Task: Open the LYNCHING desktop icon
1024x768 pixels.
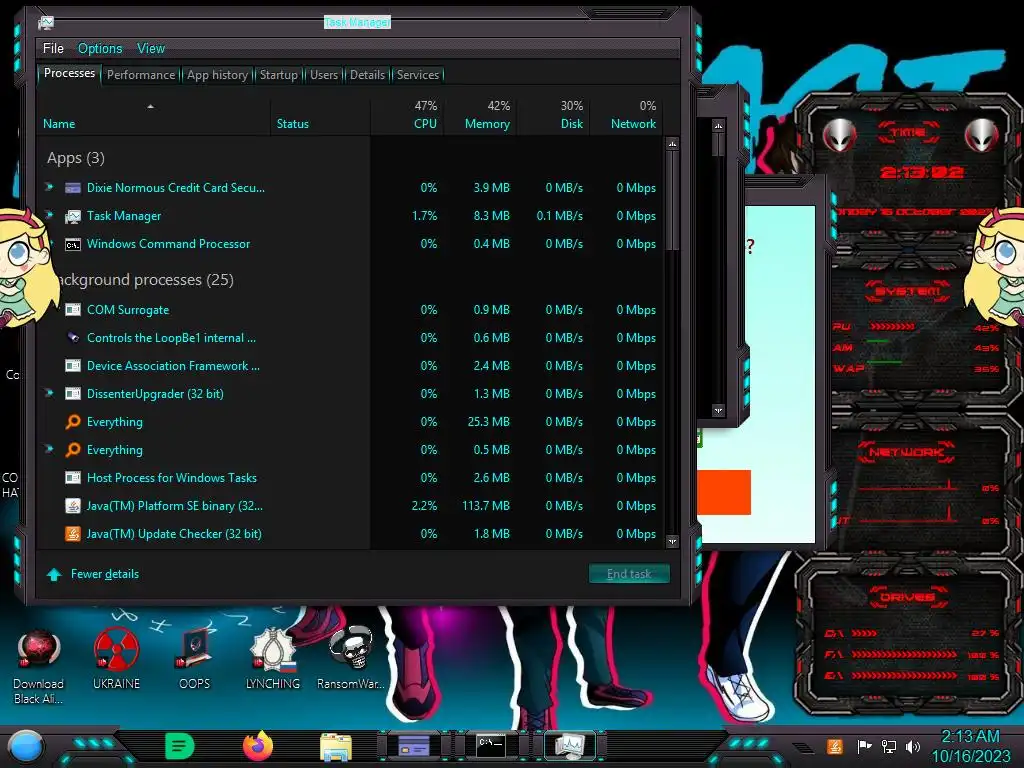Action: (x=273, y=660)
